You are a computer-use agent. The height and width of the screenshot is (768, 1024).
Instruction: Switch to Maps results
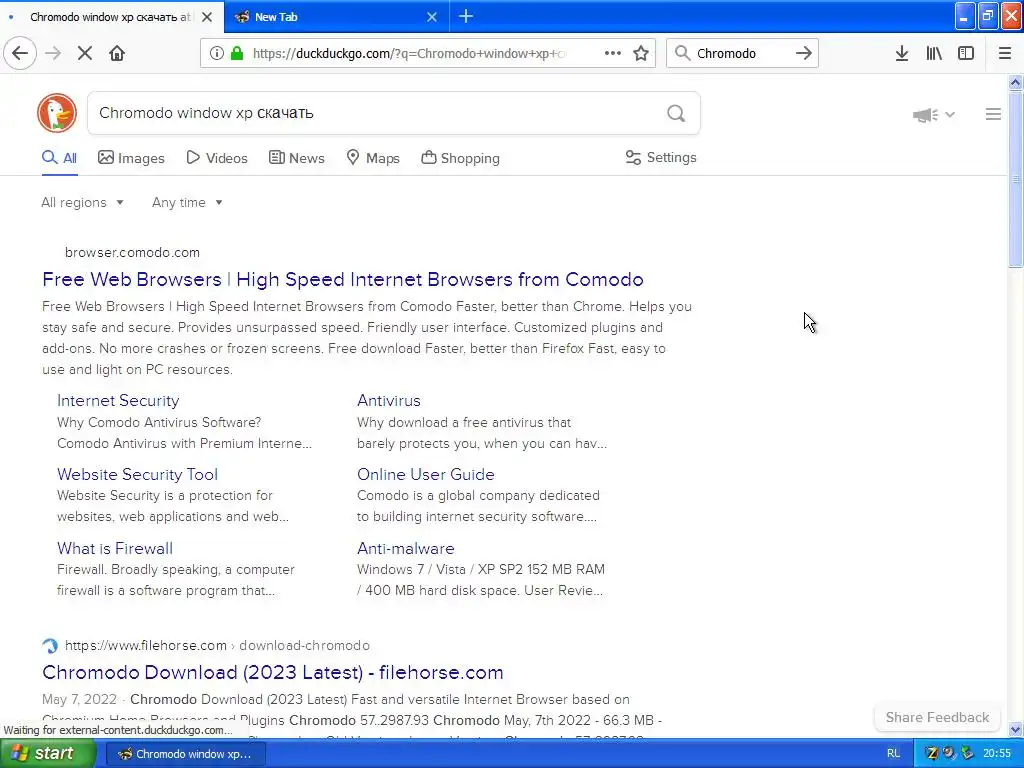[373, 158]
